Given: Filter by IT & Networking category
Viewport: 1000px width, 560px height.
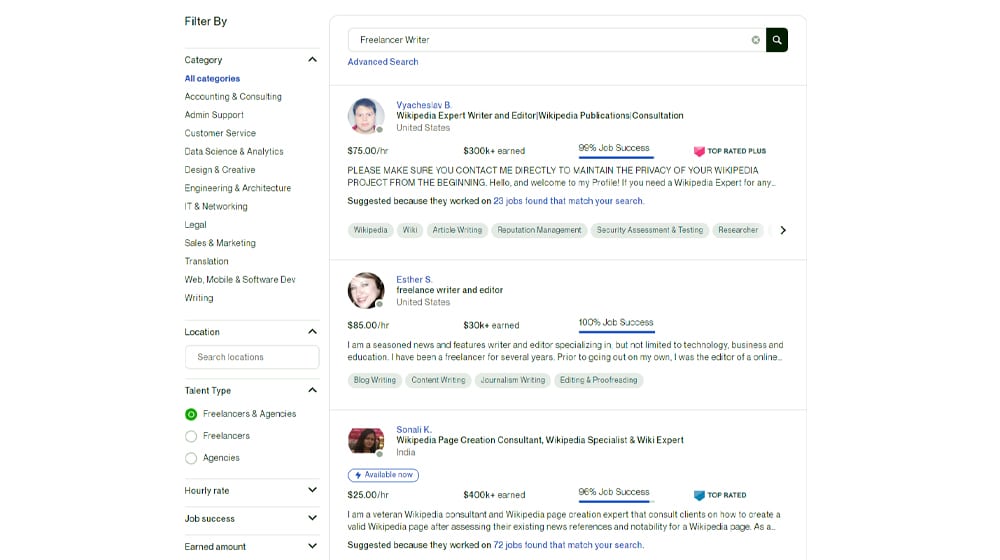Looking at the screenshot, I should [216, 207].
